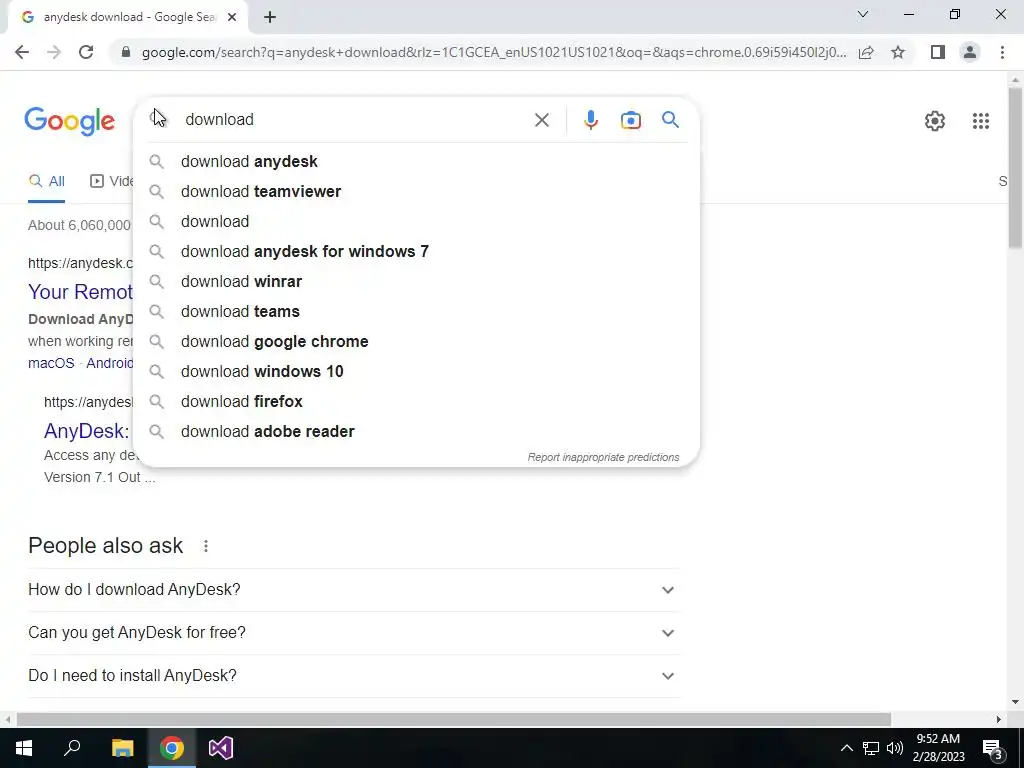Screen dimensions: 1024x768
Task: Click "Report inappropriate predictions" link
Action: 603,457
